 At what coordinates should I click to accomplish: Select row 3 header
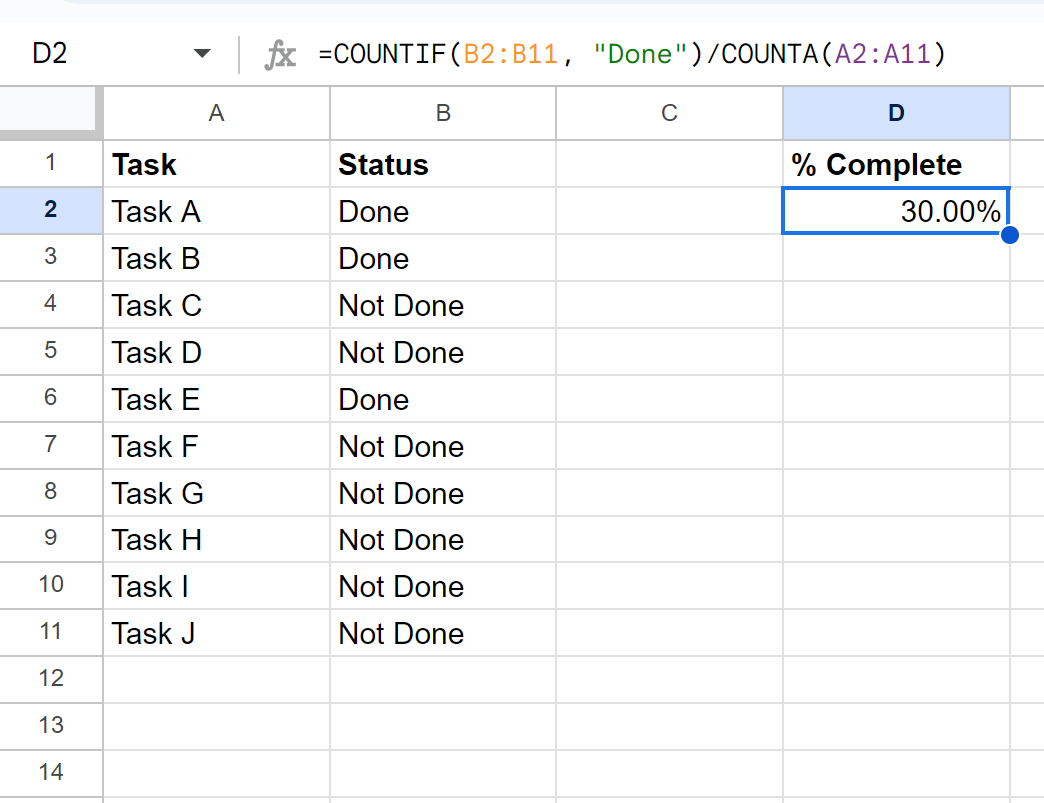51,257
